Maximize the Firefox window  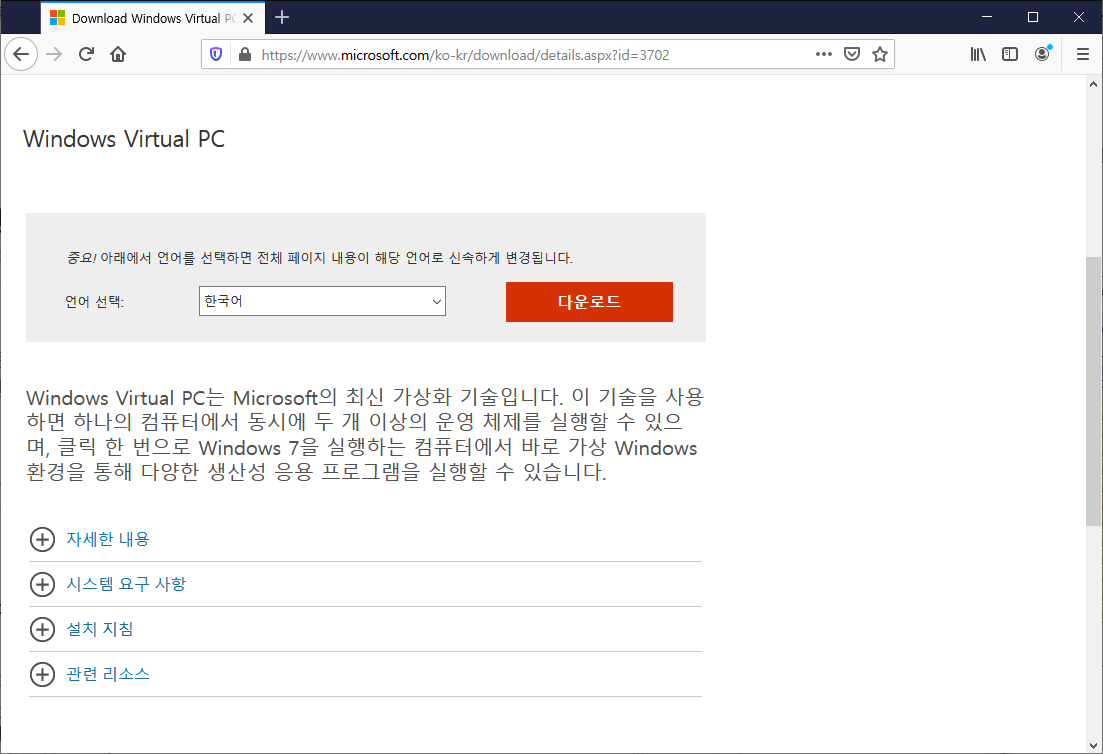click(x=1033, y=17)
